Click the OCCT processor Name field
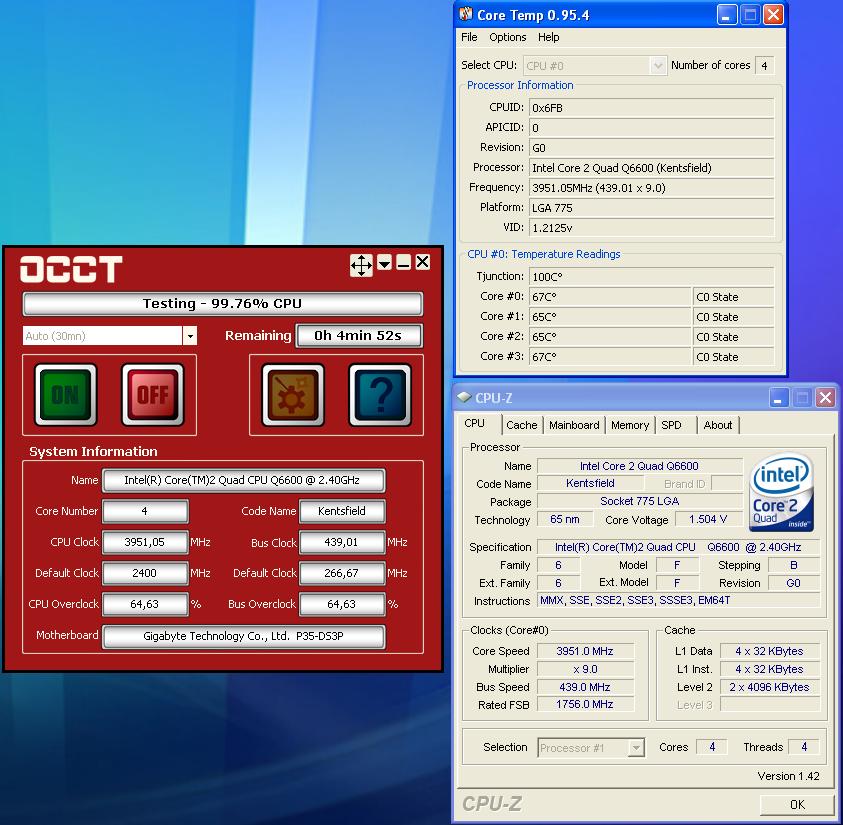Viewport: 843px width, 825px height. (244, 480)
